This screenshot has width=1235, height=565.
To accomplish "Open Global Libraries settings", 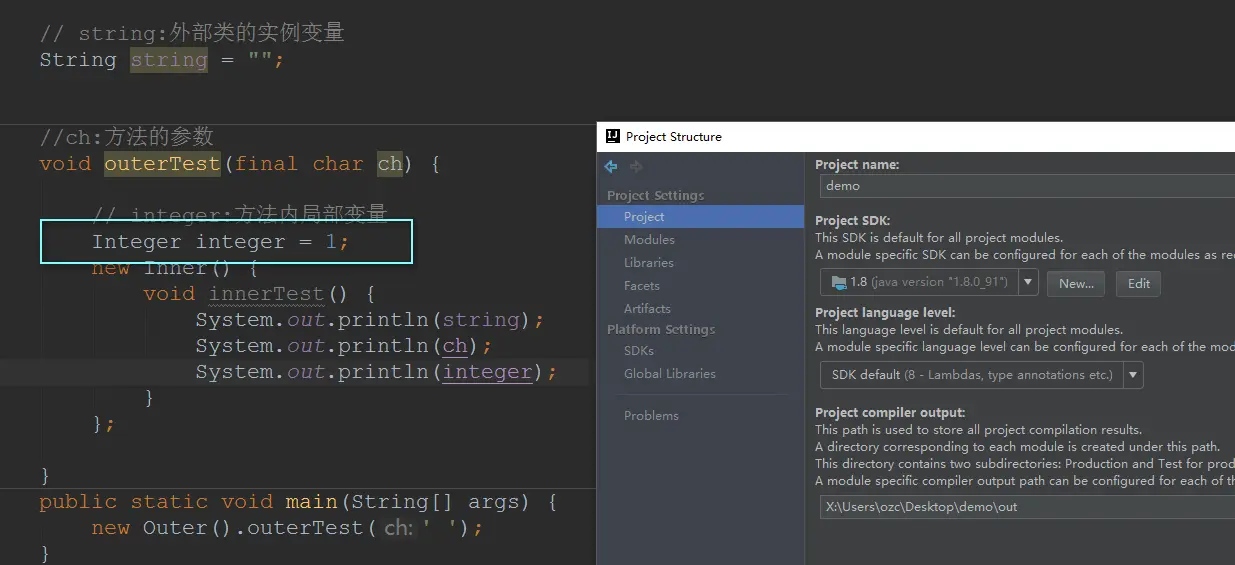I will click(x=670, y=374).
